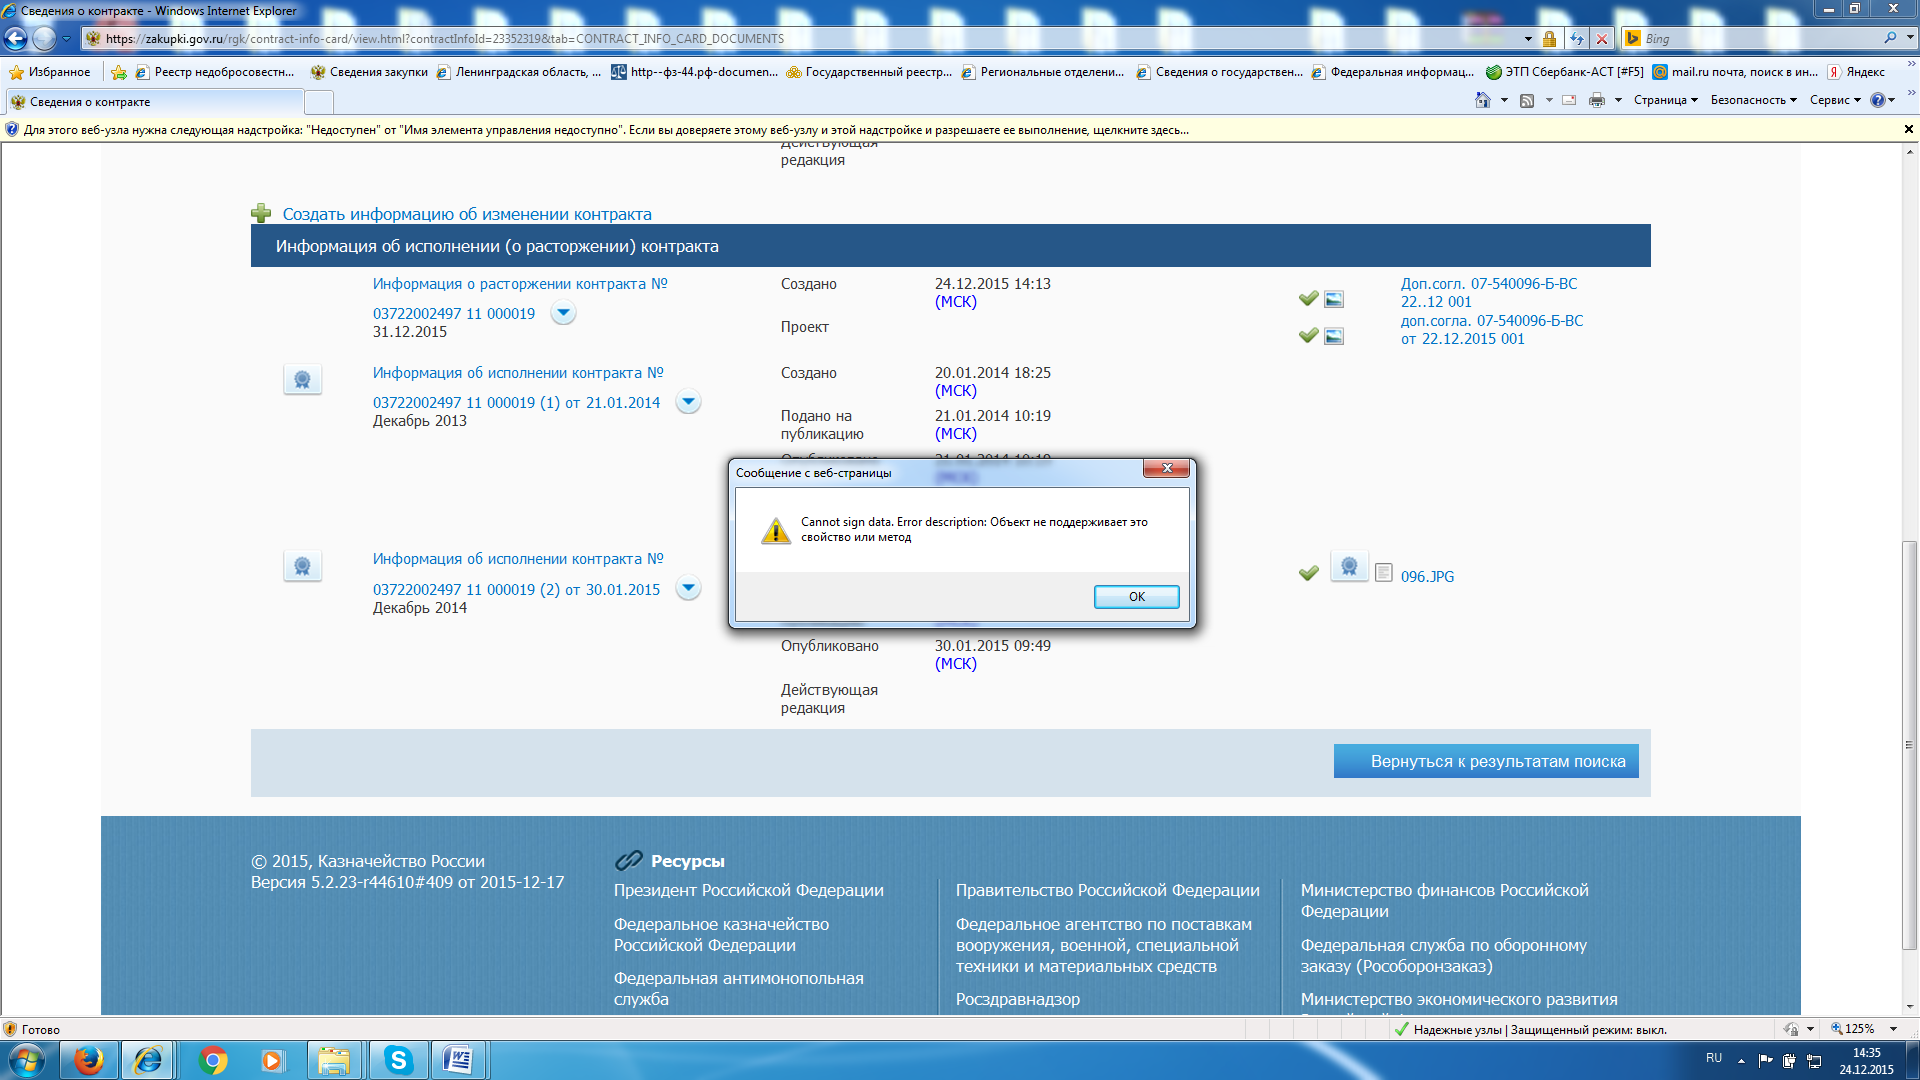
Task: Click OK in the error message dialog
Action: pyautogui.click(x=1136, y=597)
